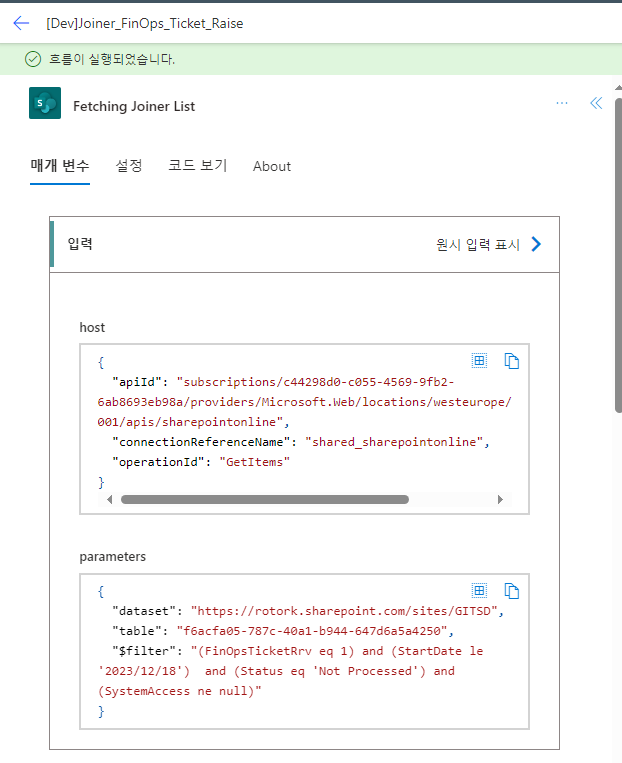Click the flow title [Dev]Joiner_FinOps_Ticket_Raise

tap(145, 23)
